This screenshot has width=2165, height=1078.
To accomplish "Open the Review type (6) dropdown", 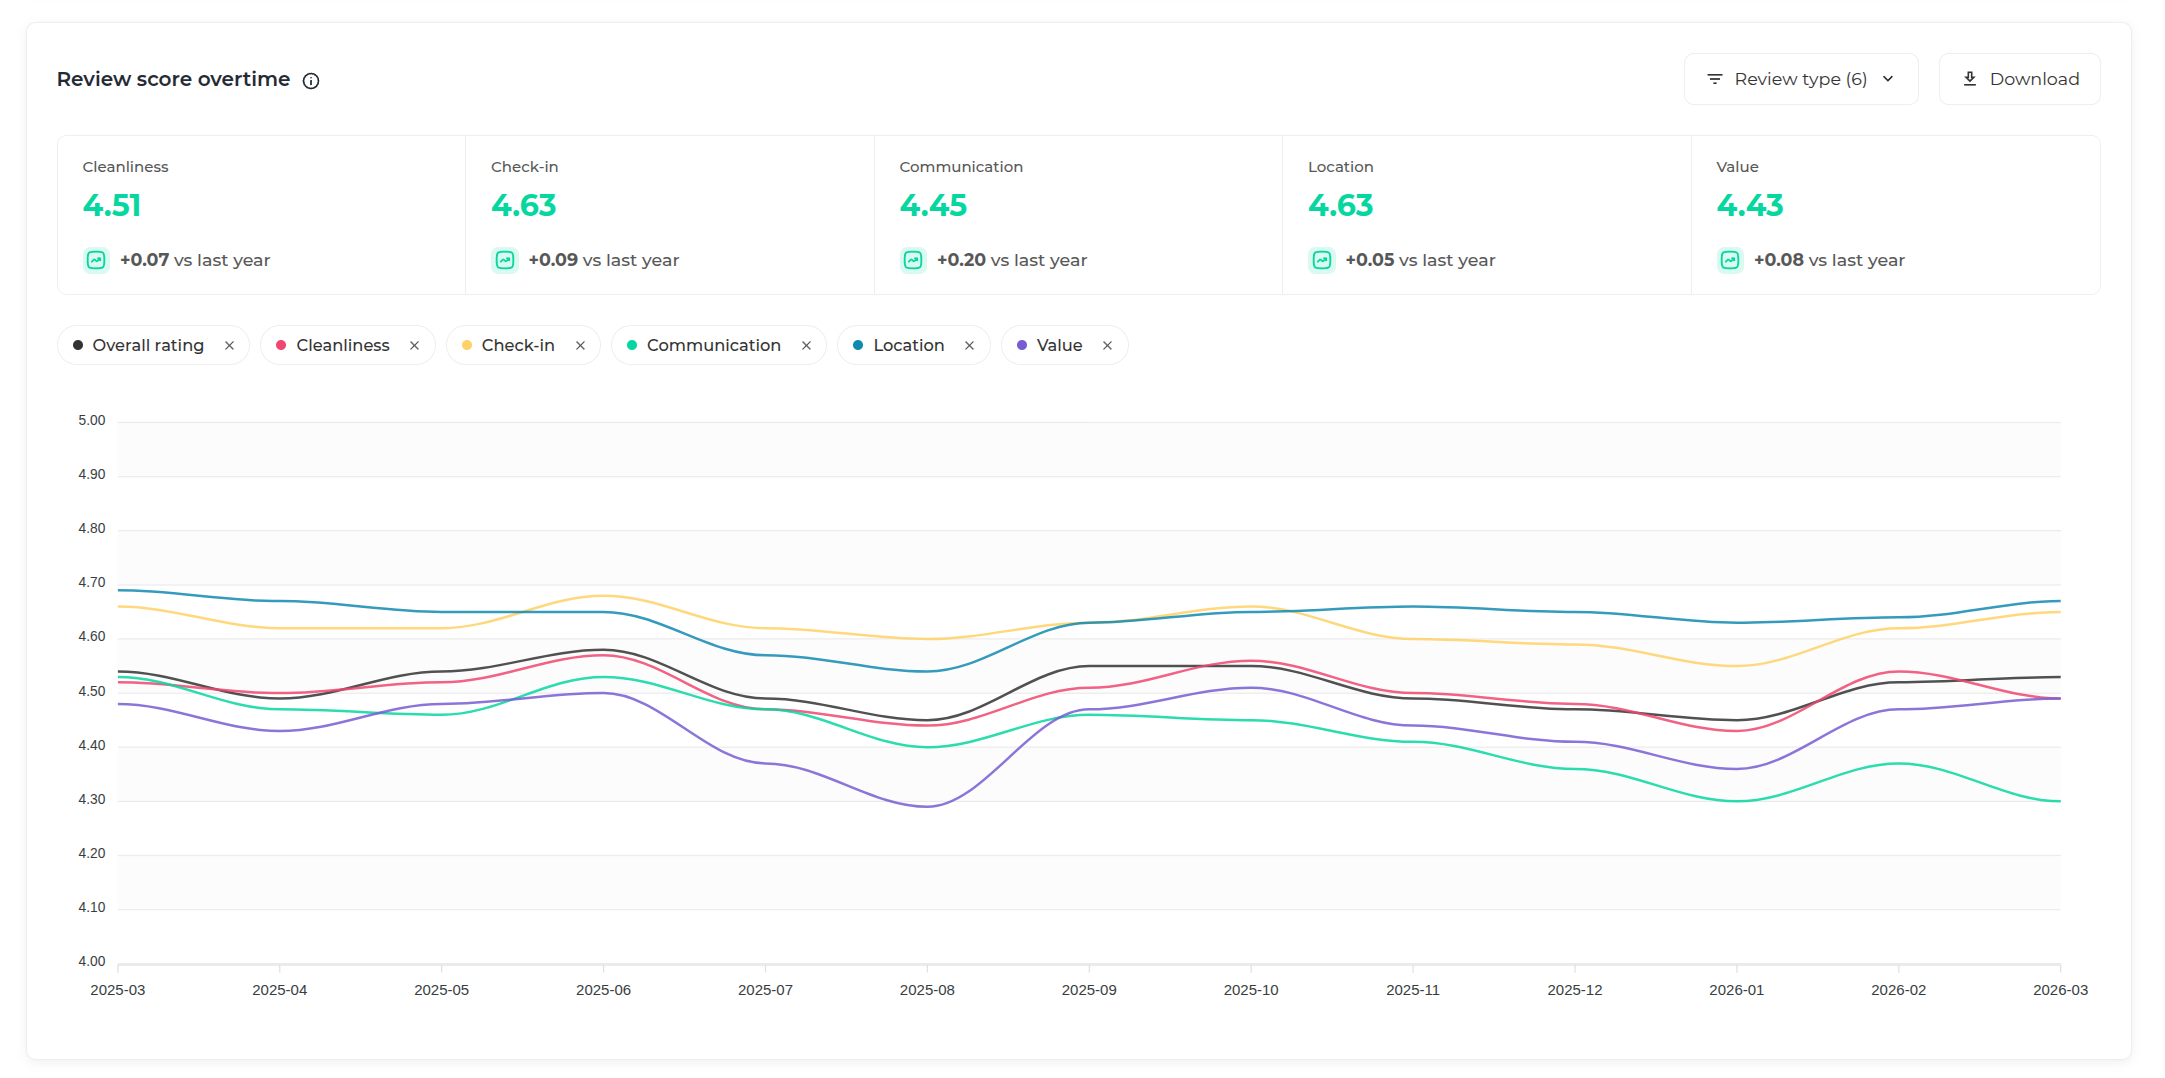I will pos(1799,79).
